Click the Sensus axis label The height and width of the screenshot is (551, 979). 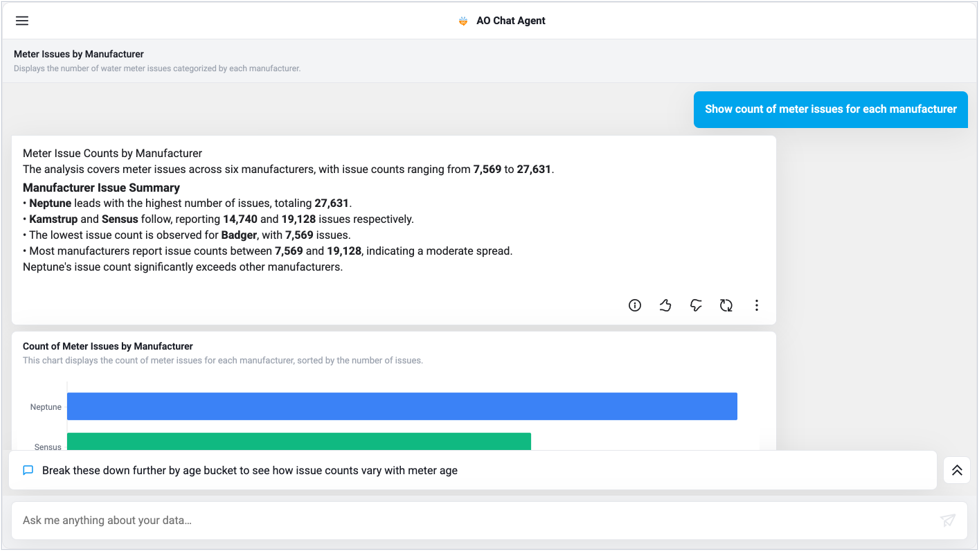pos(47,447)
